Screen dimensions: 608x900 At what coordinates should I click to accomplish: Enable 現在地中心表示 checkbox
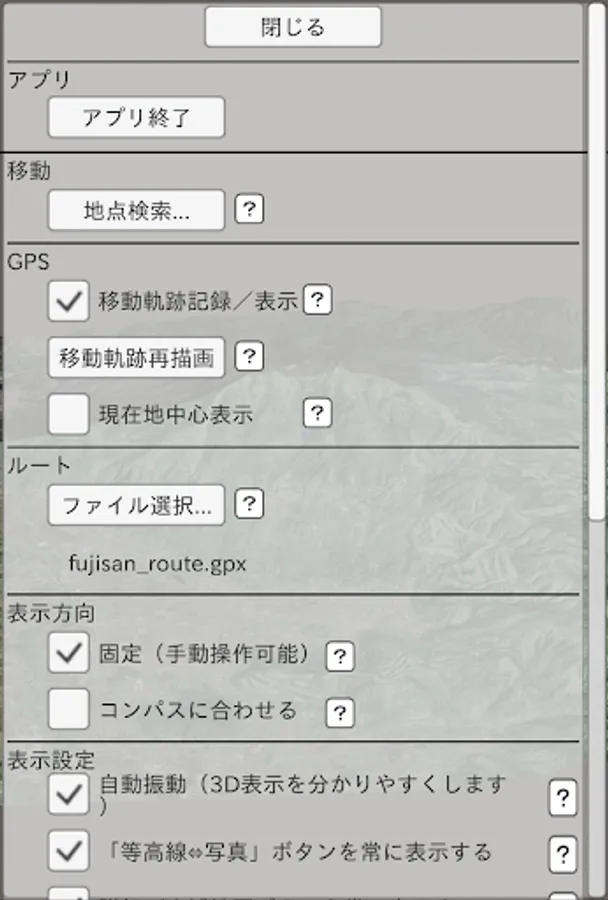(x=68, y=414)
